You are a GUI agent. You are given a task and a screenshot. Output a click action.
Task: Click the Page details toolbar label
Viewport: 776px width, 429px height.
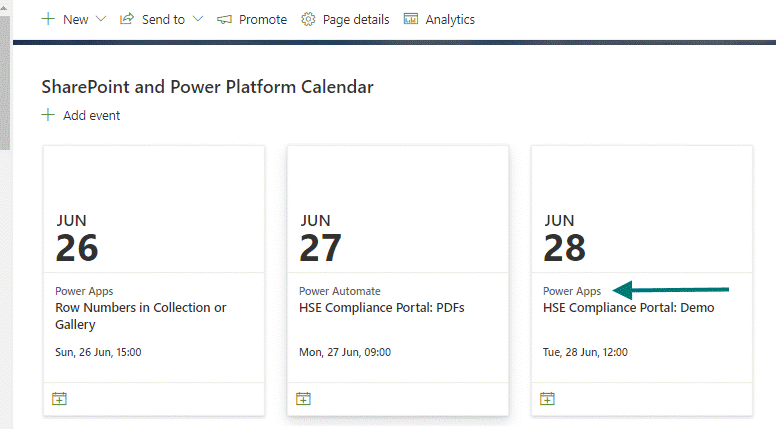point(355,19)
